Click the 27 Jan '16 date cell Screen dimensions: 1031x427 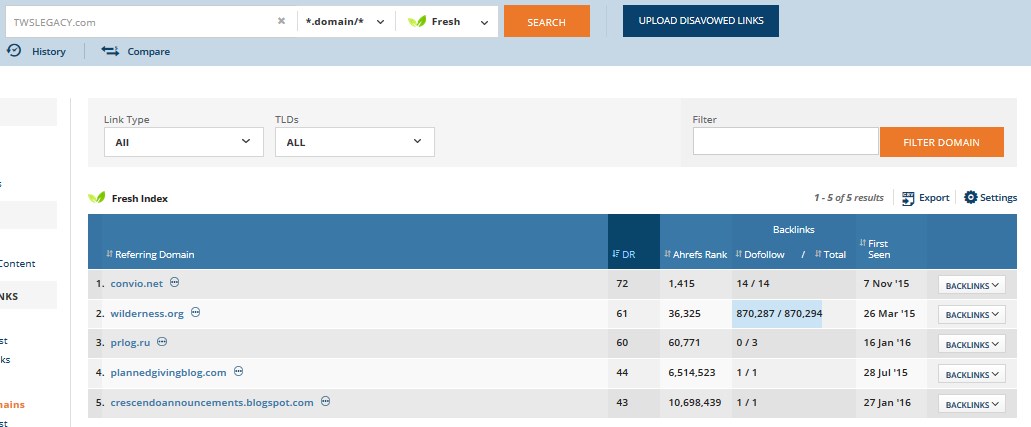[x=887, y=402]
